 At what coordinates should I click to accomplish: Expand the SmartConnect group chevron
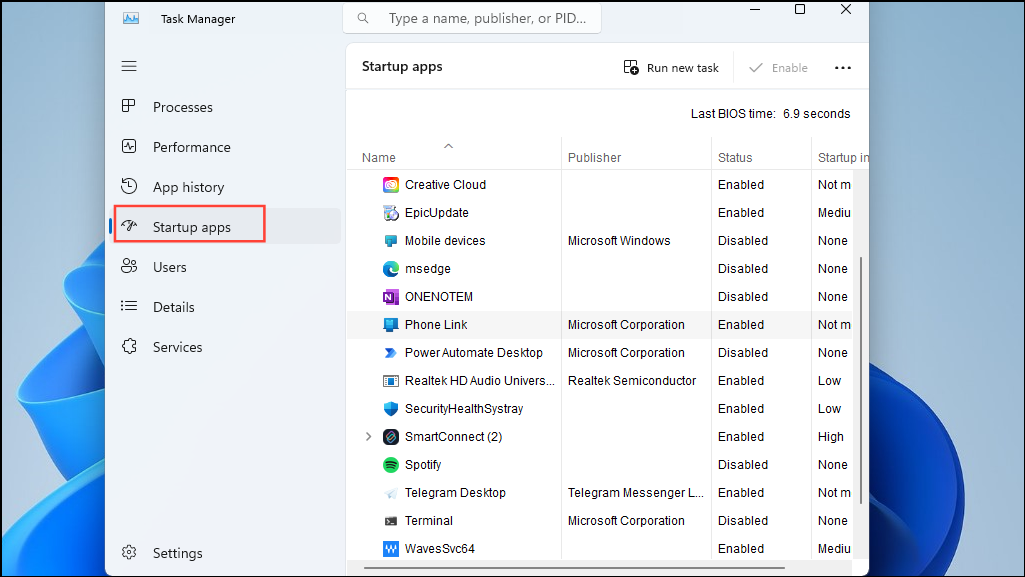[368, 437]
